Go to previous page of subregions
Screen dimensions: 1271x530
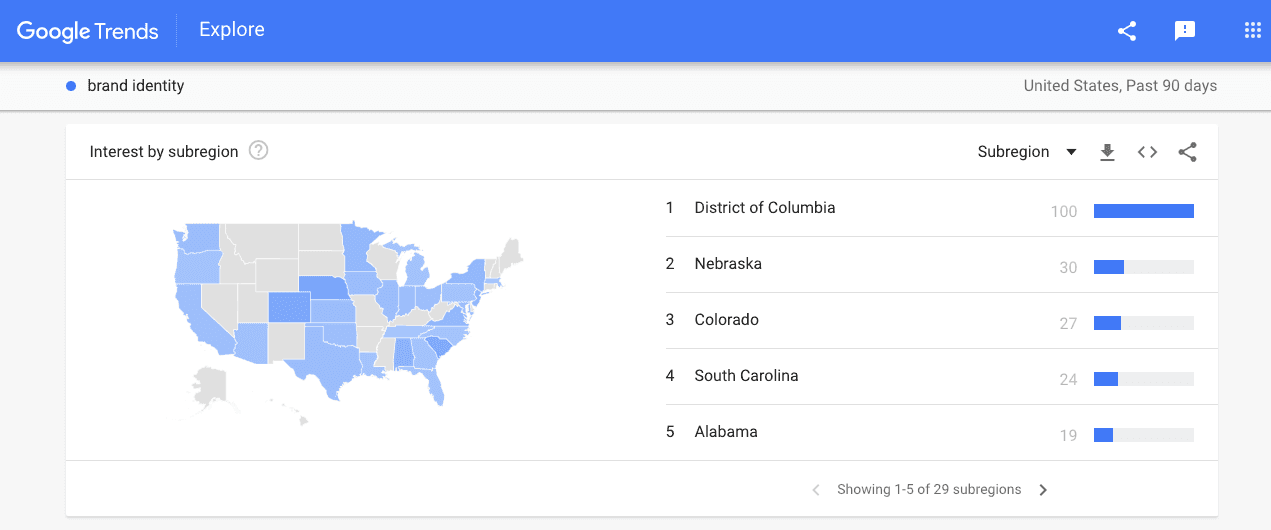pyautogui.click(x=816, y=490)
